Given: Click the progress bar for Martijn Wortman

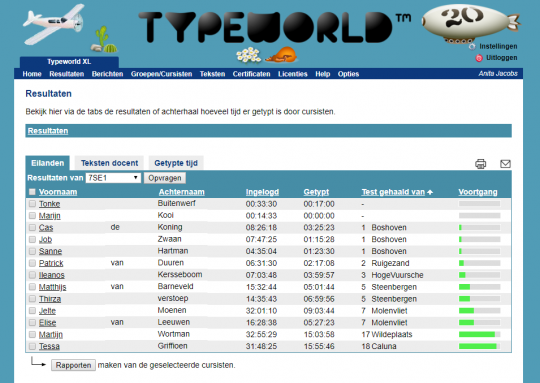Looking at the screenshot, I should tap(479, 334).
